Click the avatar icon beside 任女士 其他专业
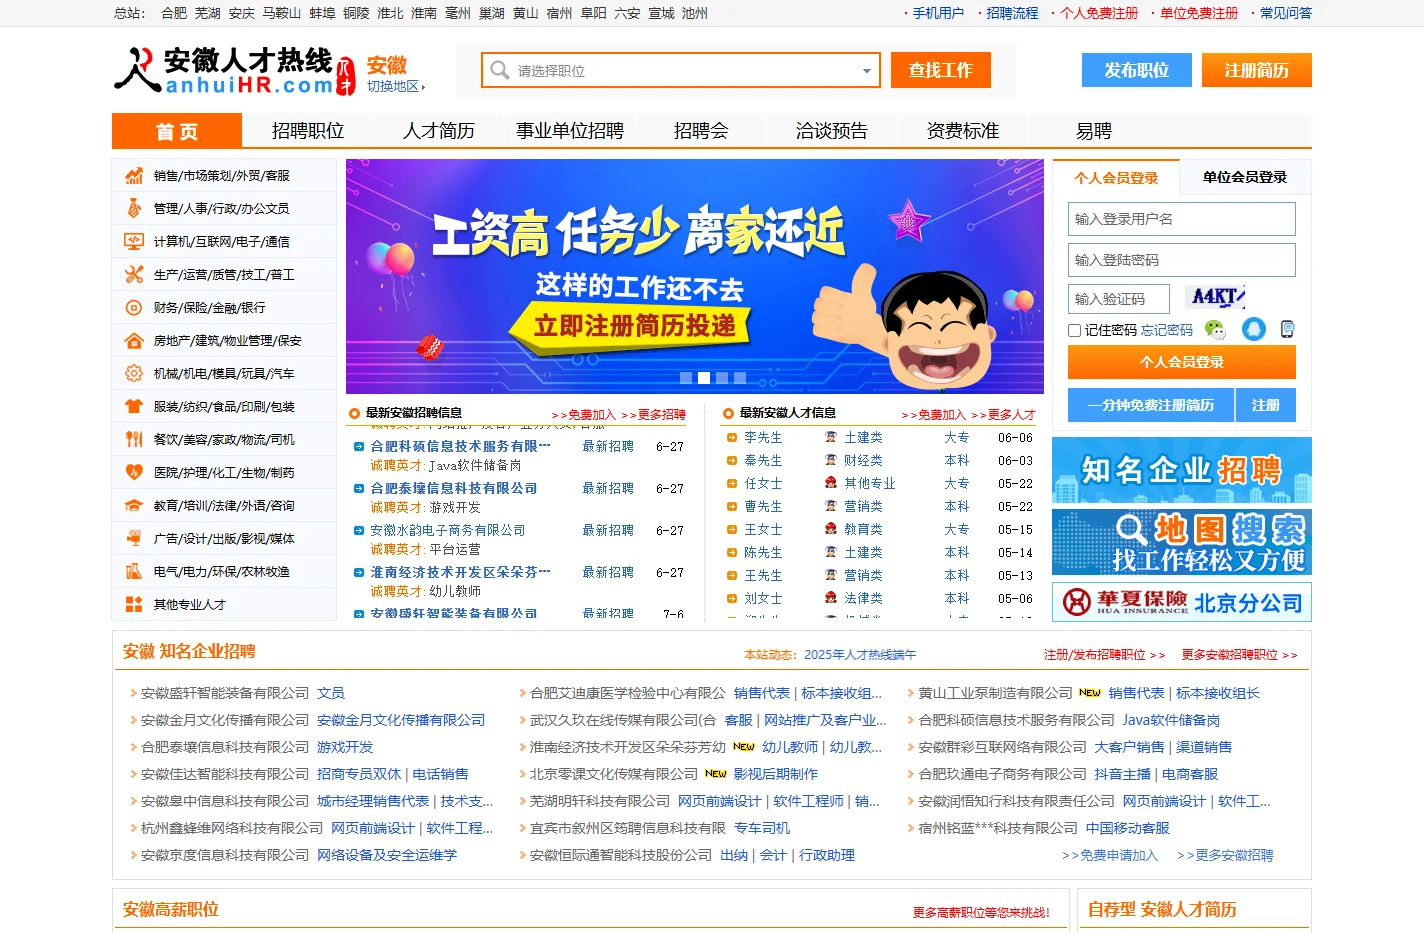1424x933 pixels. click(831, 484)
